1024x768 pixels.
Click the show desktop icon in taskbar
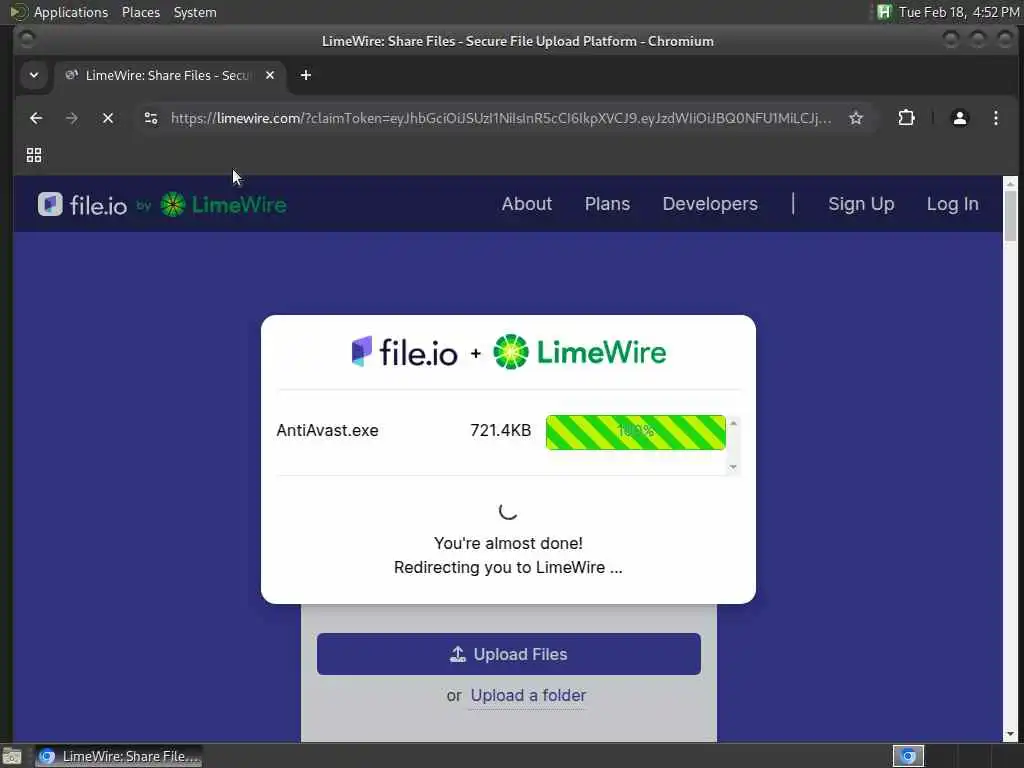pyautogui.click(x=12, y=756)
